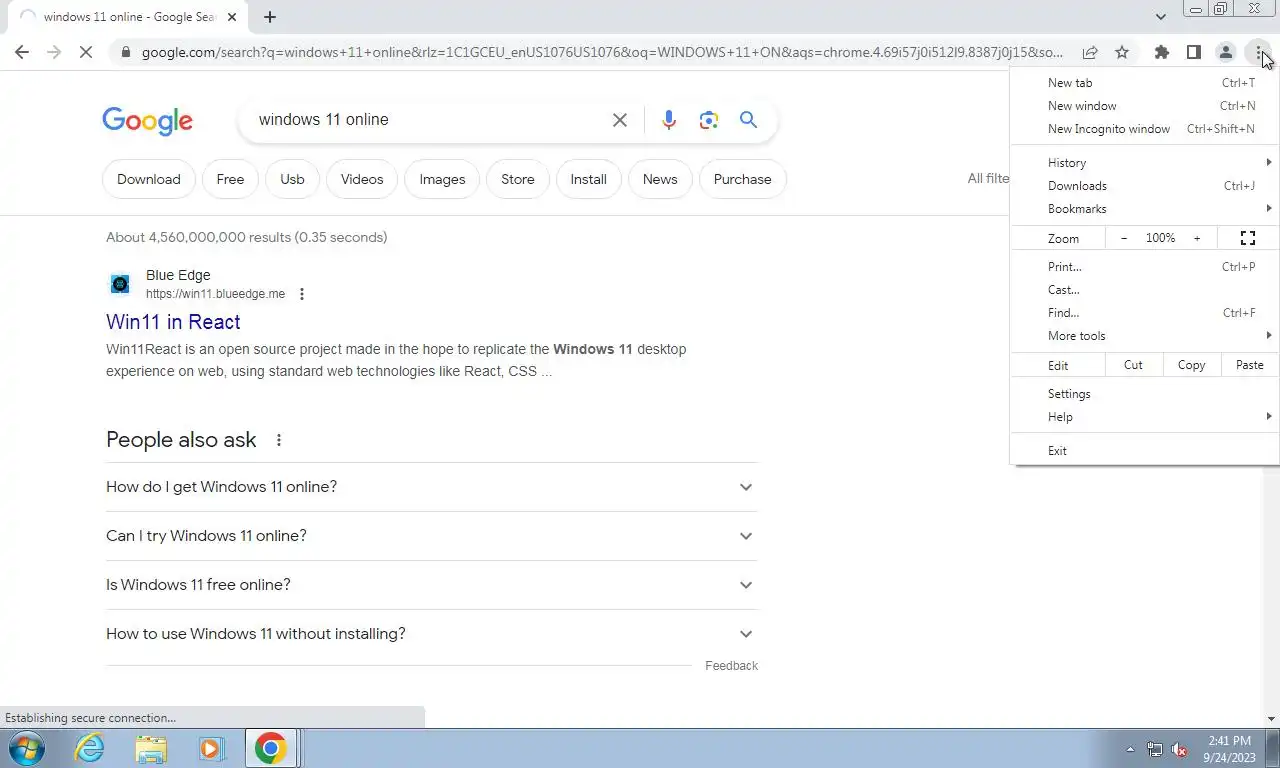Toggle the side panel icon
The image size is (1280, 768).
[1193, 52]
